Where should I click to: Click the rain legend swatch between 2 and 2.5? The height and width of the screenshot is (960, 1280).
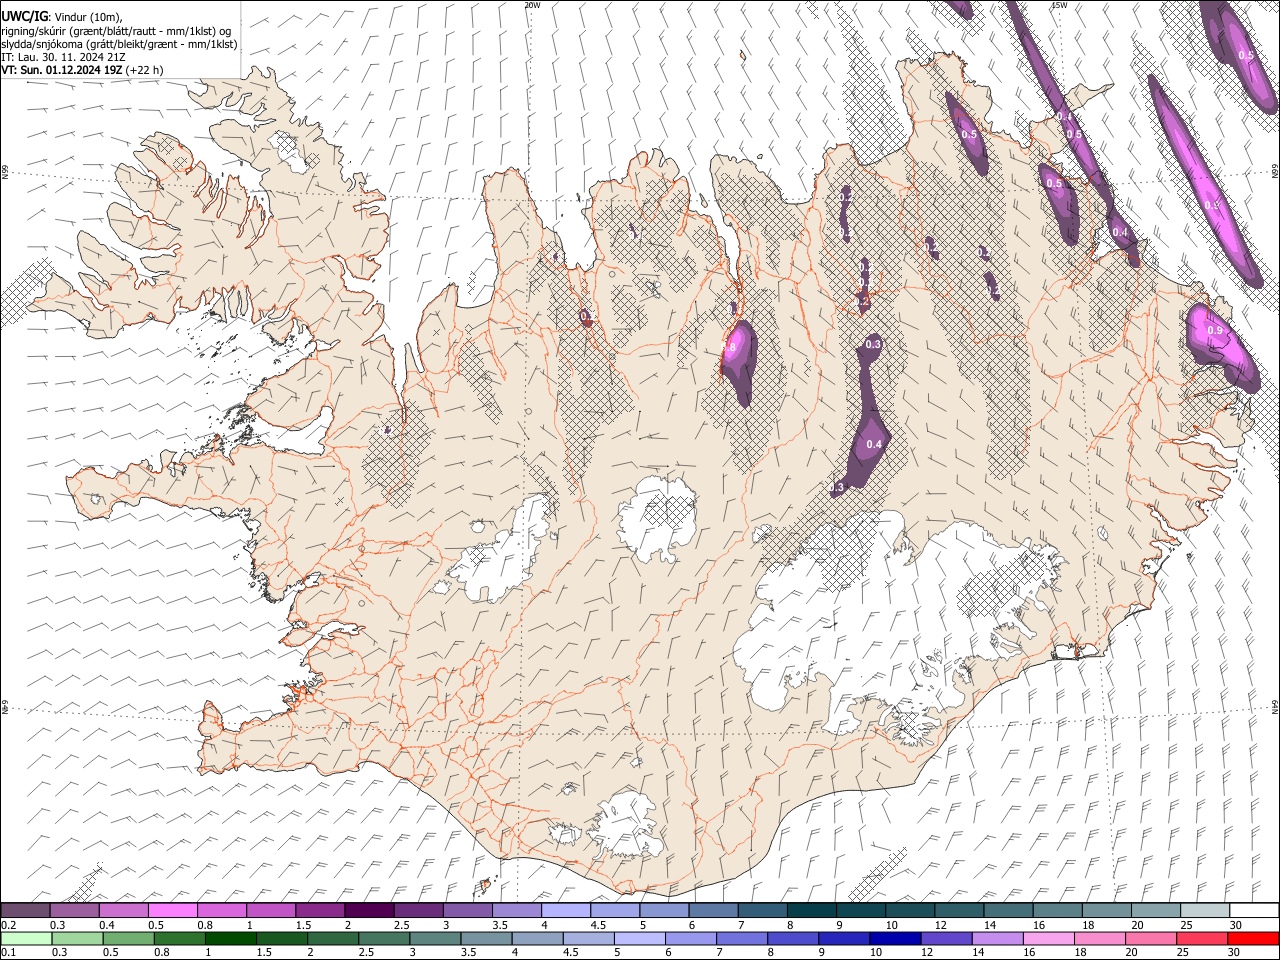tap(333, 938)
